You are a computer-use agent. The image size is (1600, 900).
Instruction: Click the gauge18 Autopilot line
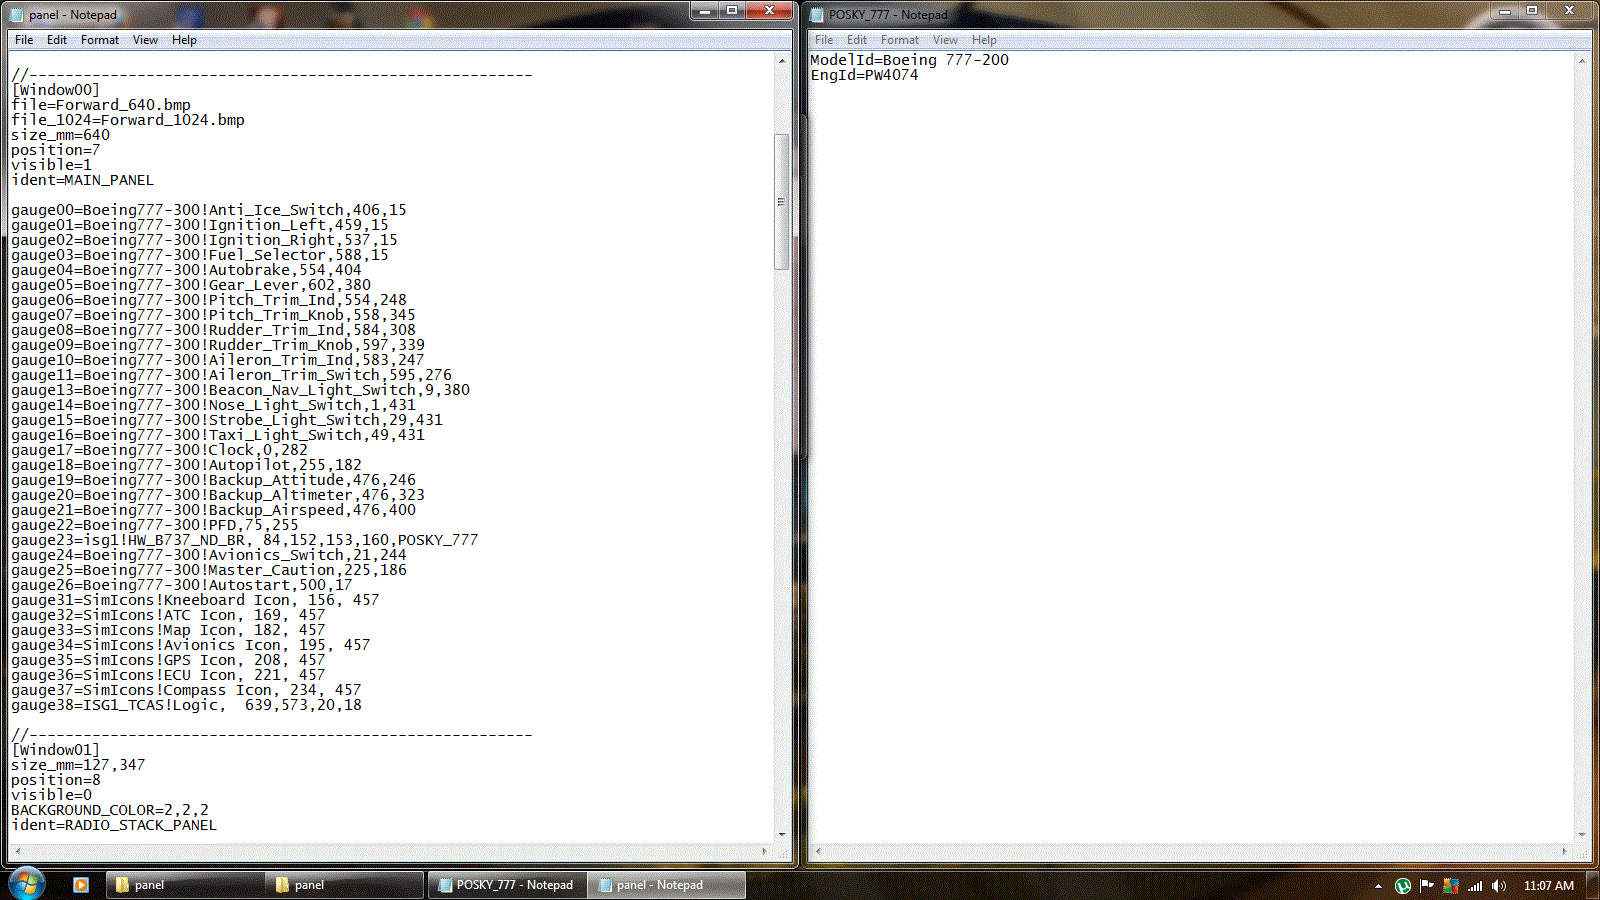pyautogui.click(x=186, y=465)
